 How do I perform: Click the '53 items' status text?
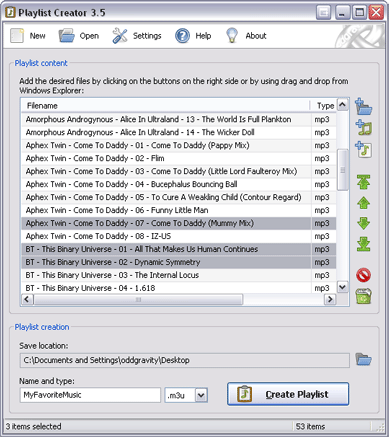(x=310, y=426)
